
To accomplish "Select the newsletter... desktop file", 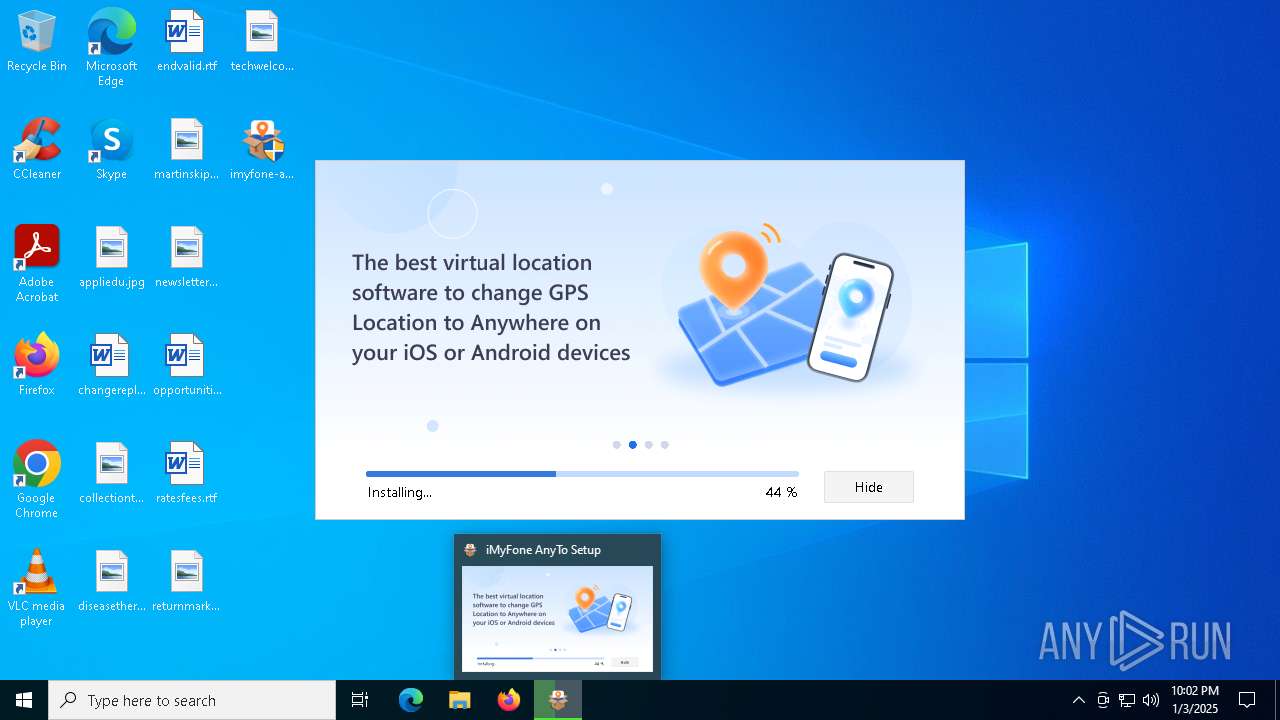I will (x=187, y=258).
